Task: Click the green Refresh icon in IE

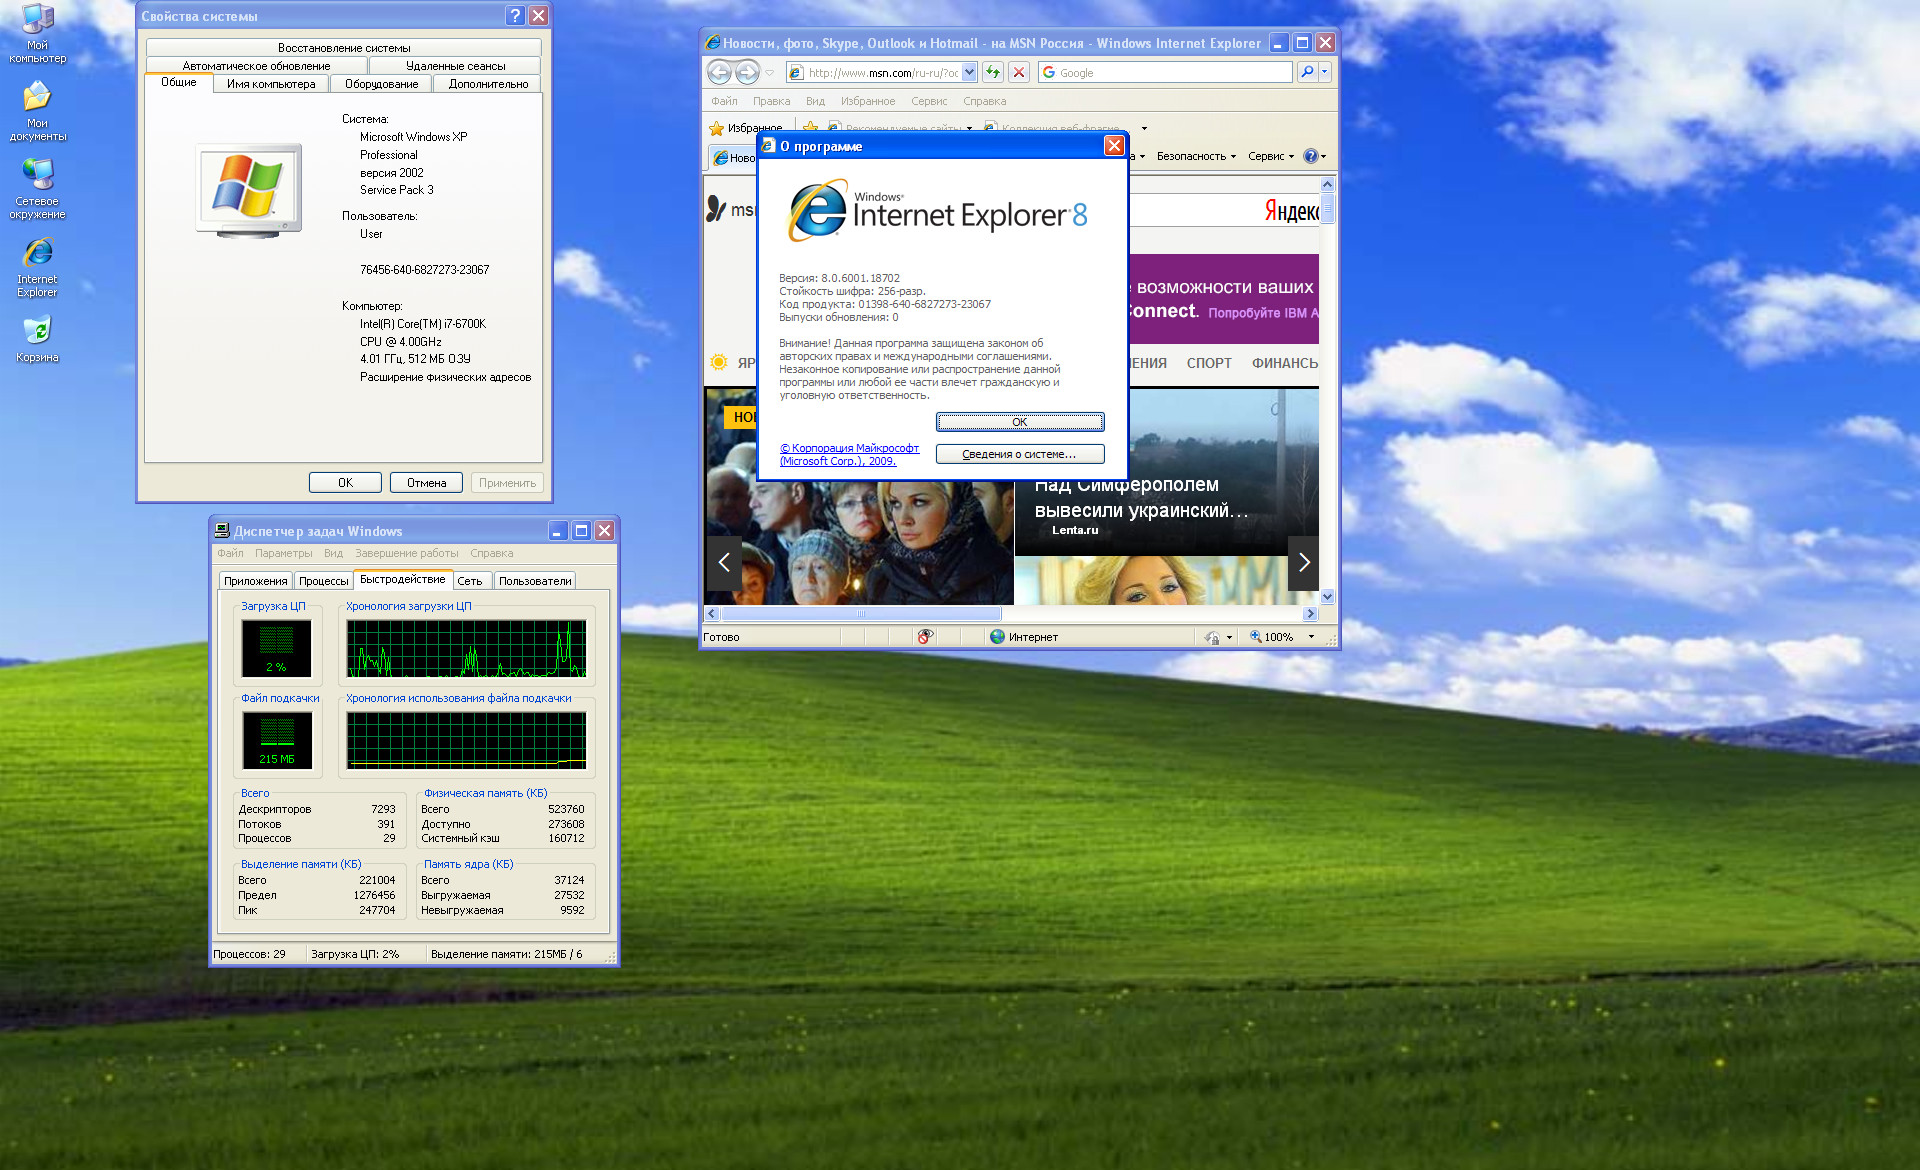Action: point(993,72)
